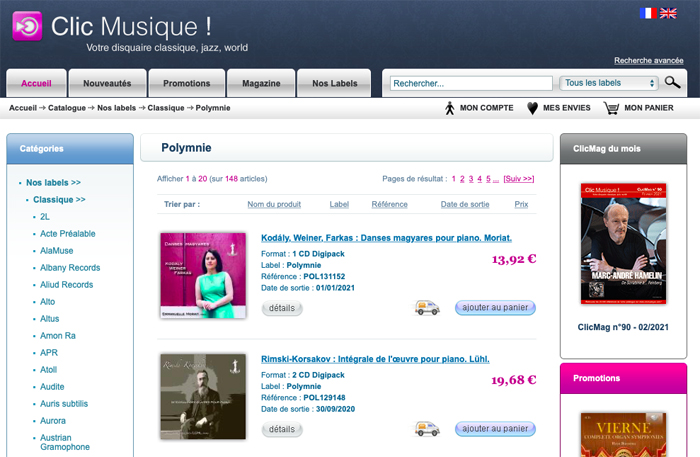Select the Aliud Records label
Image resolution: width=700 pixels, height=457 pixels.
tap(67, 284)
